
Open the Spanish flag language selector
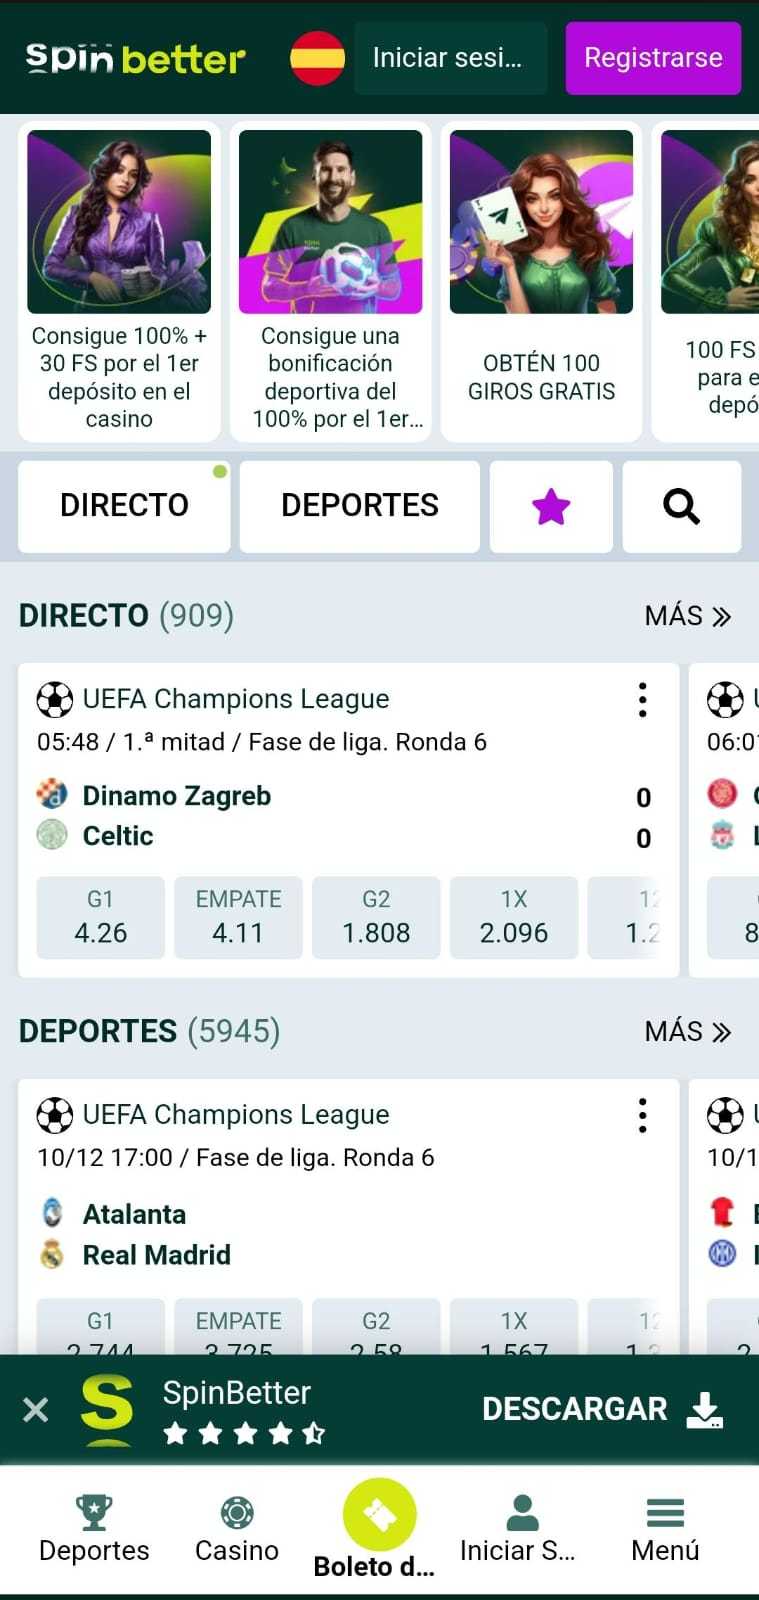[317, 58]
